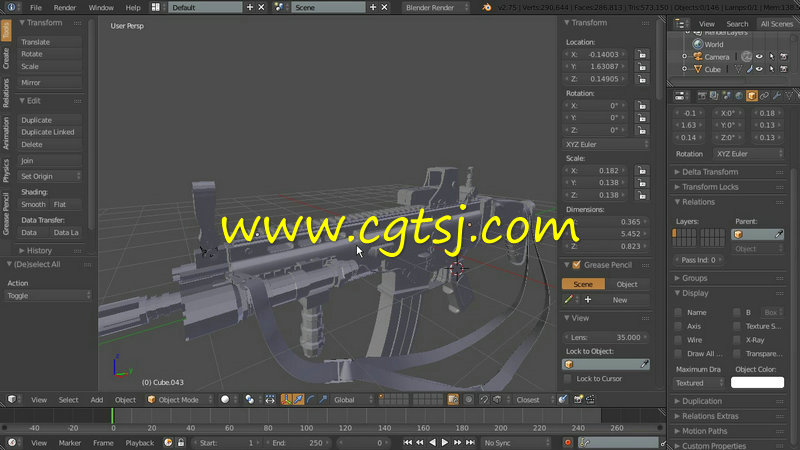The image size is (800, 450).
Task: Click the Translate button
Action: pos(49,42)
